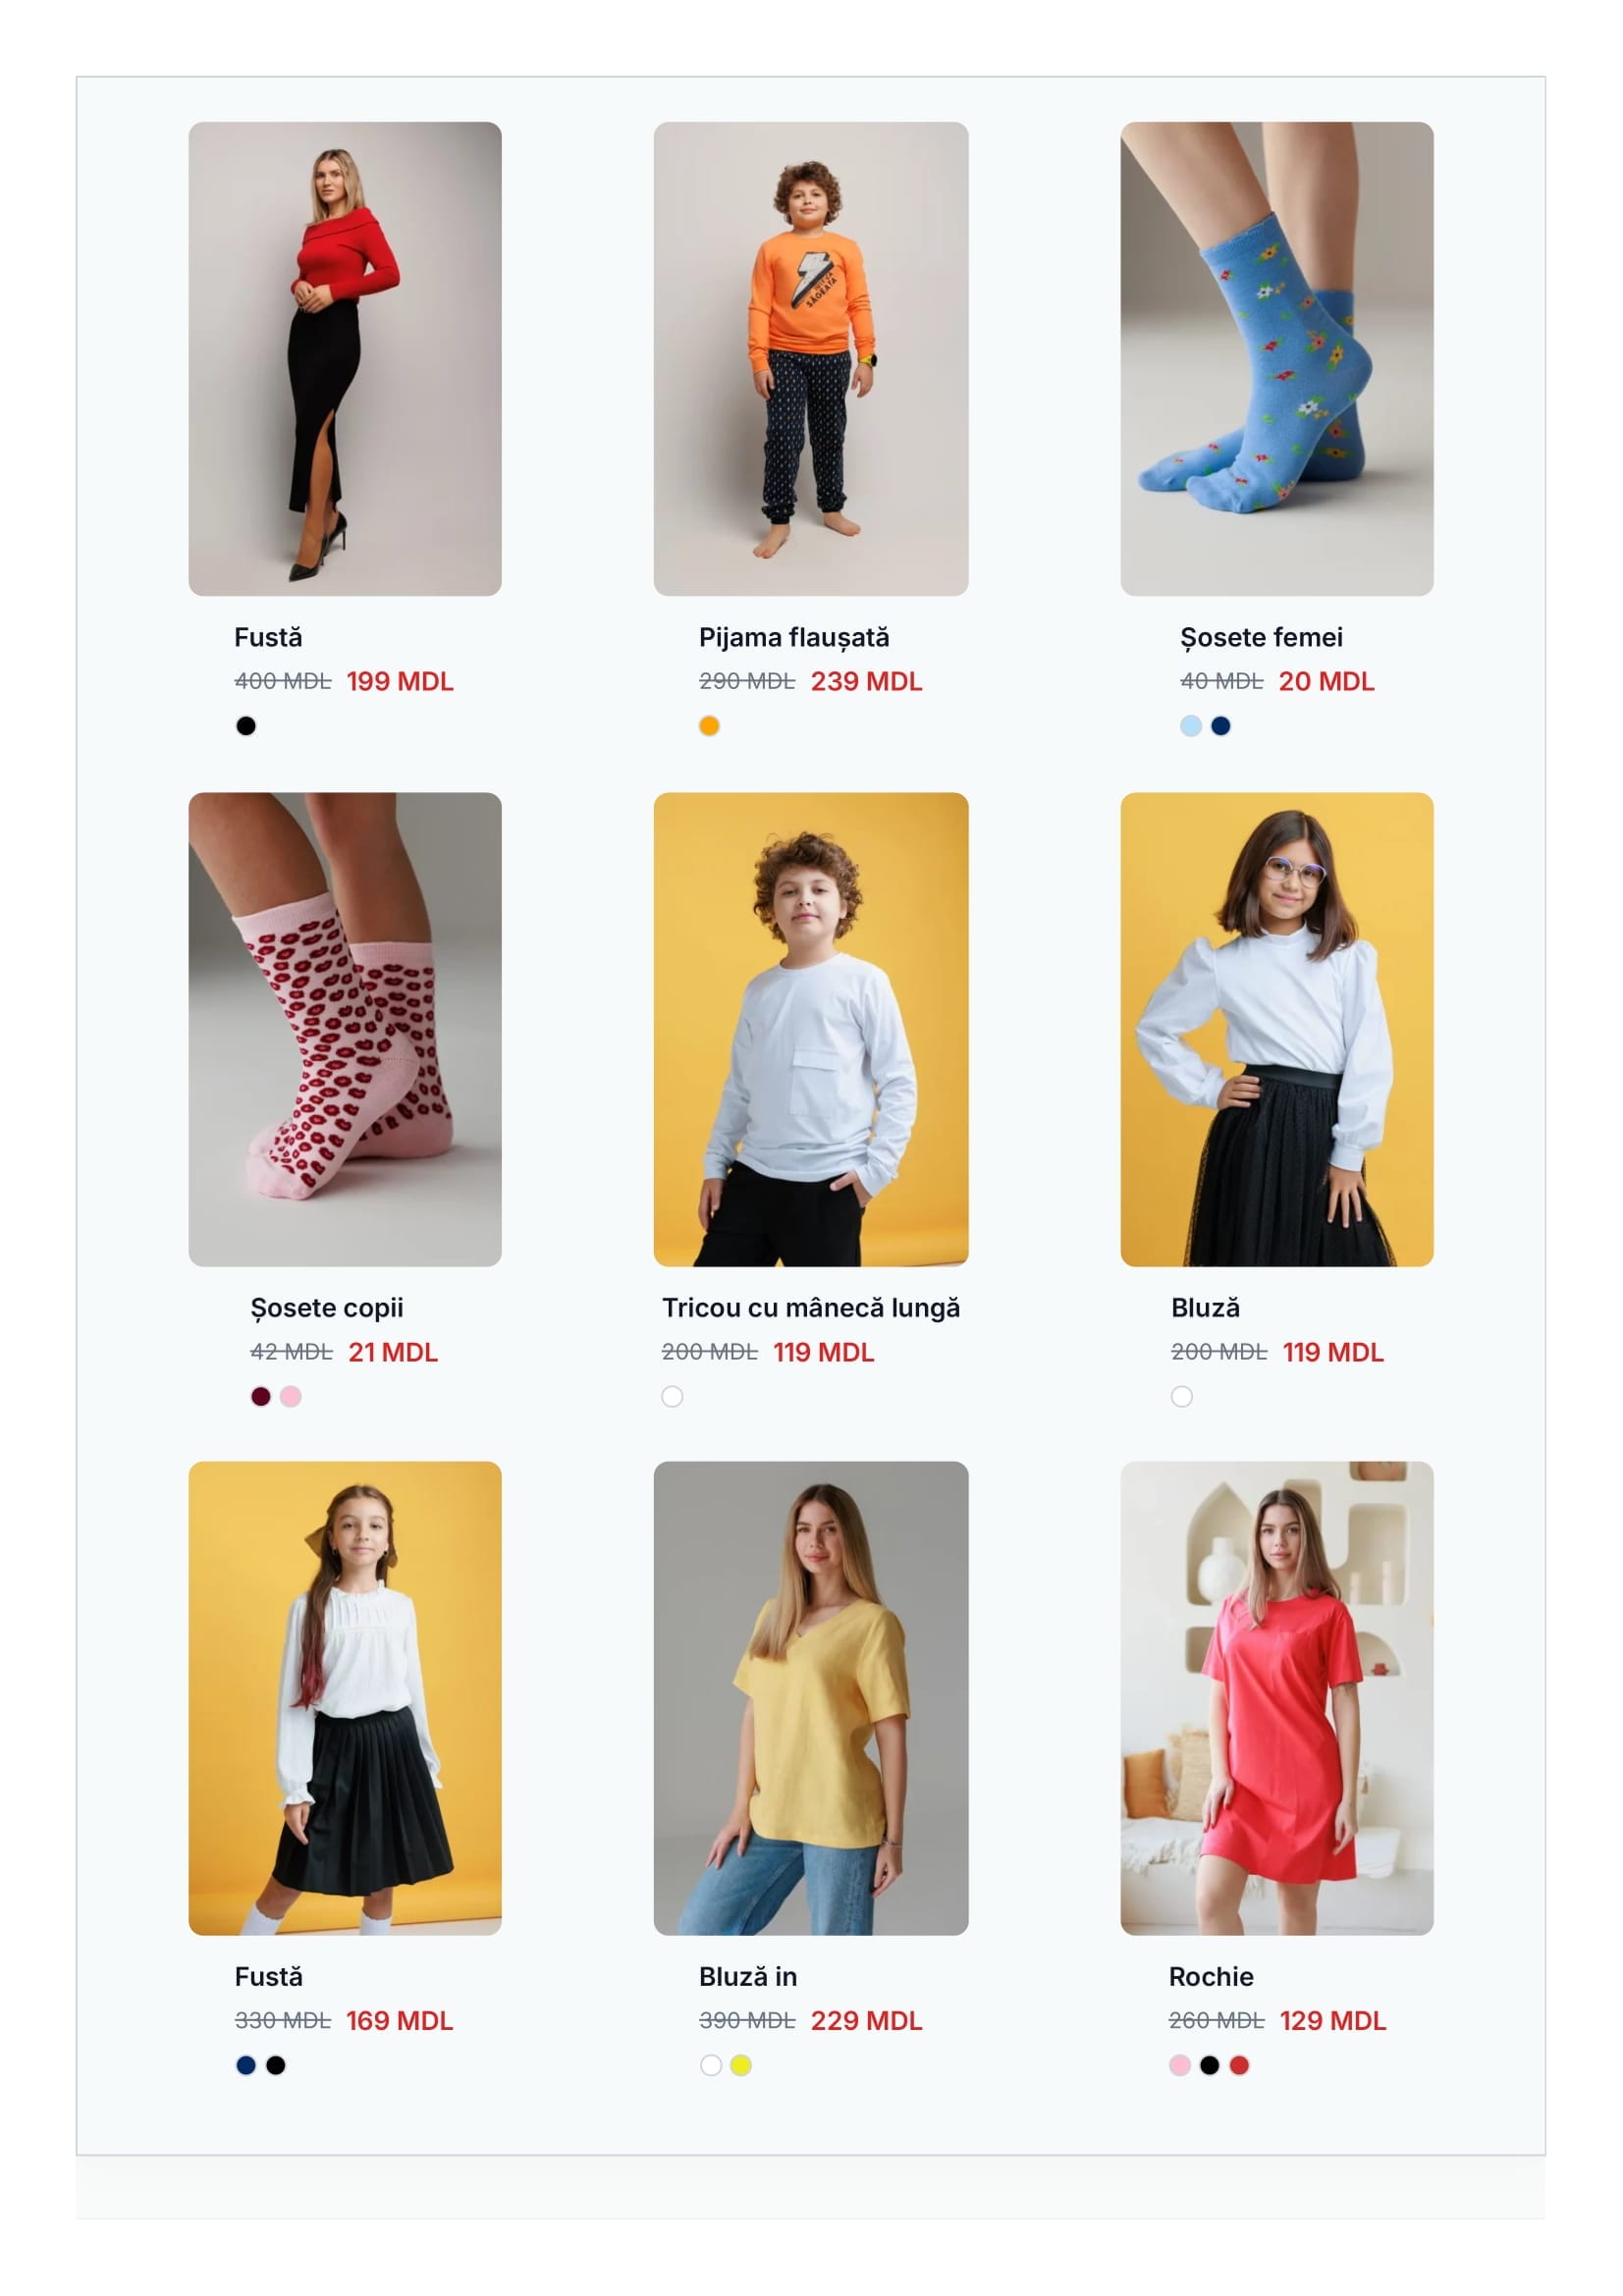
Task: Choose the yellow swatch under Bluză in
Action: point(740,2065)
